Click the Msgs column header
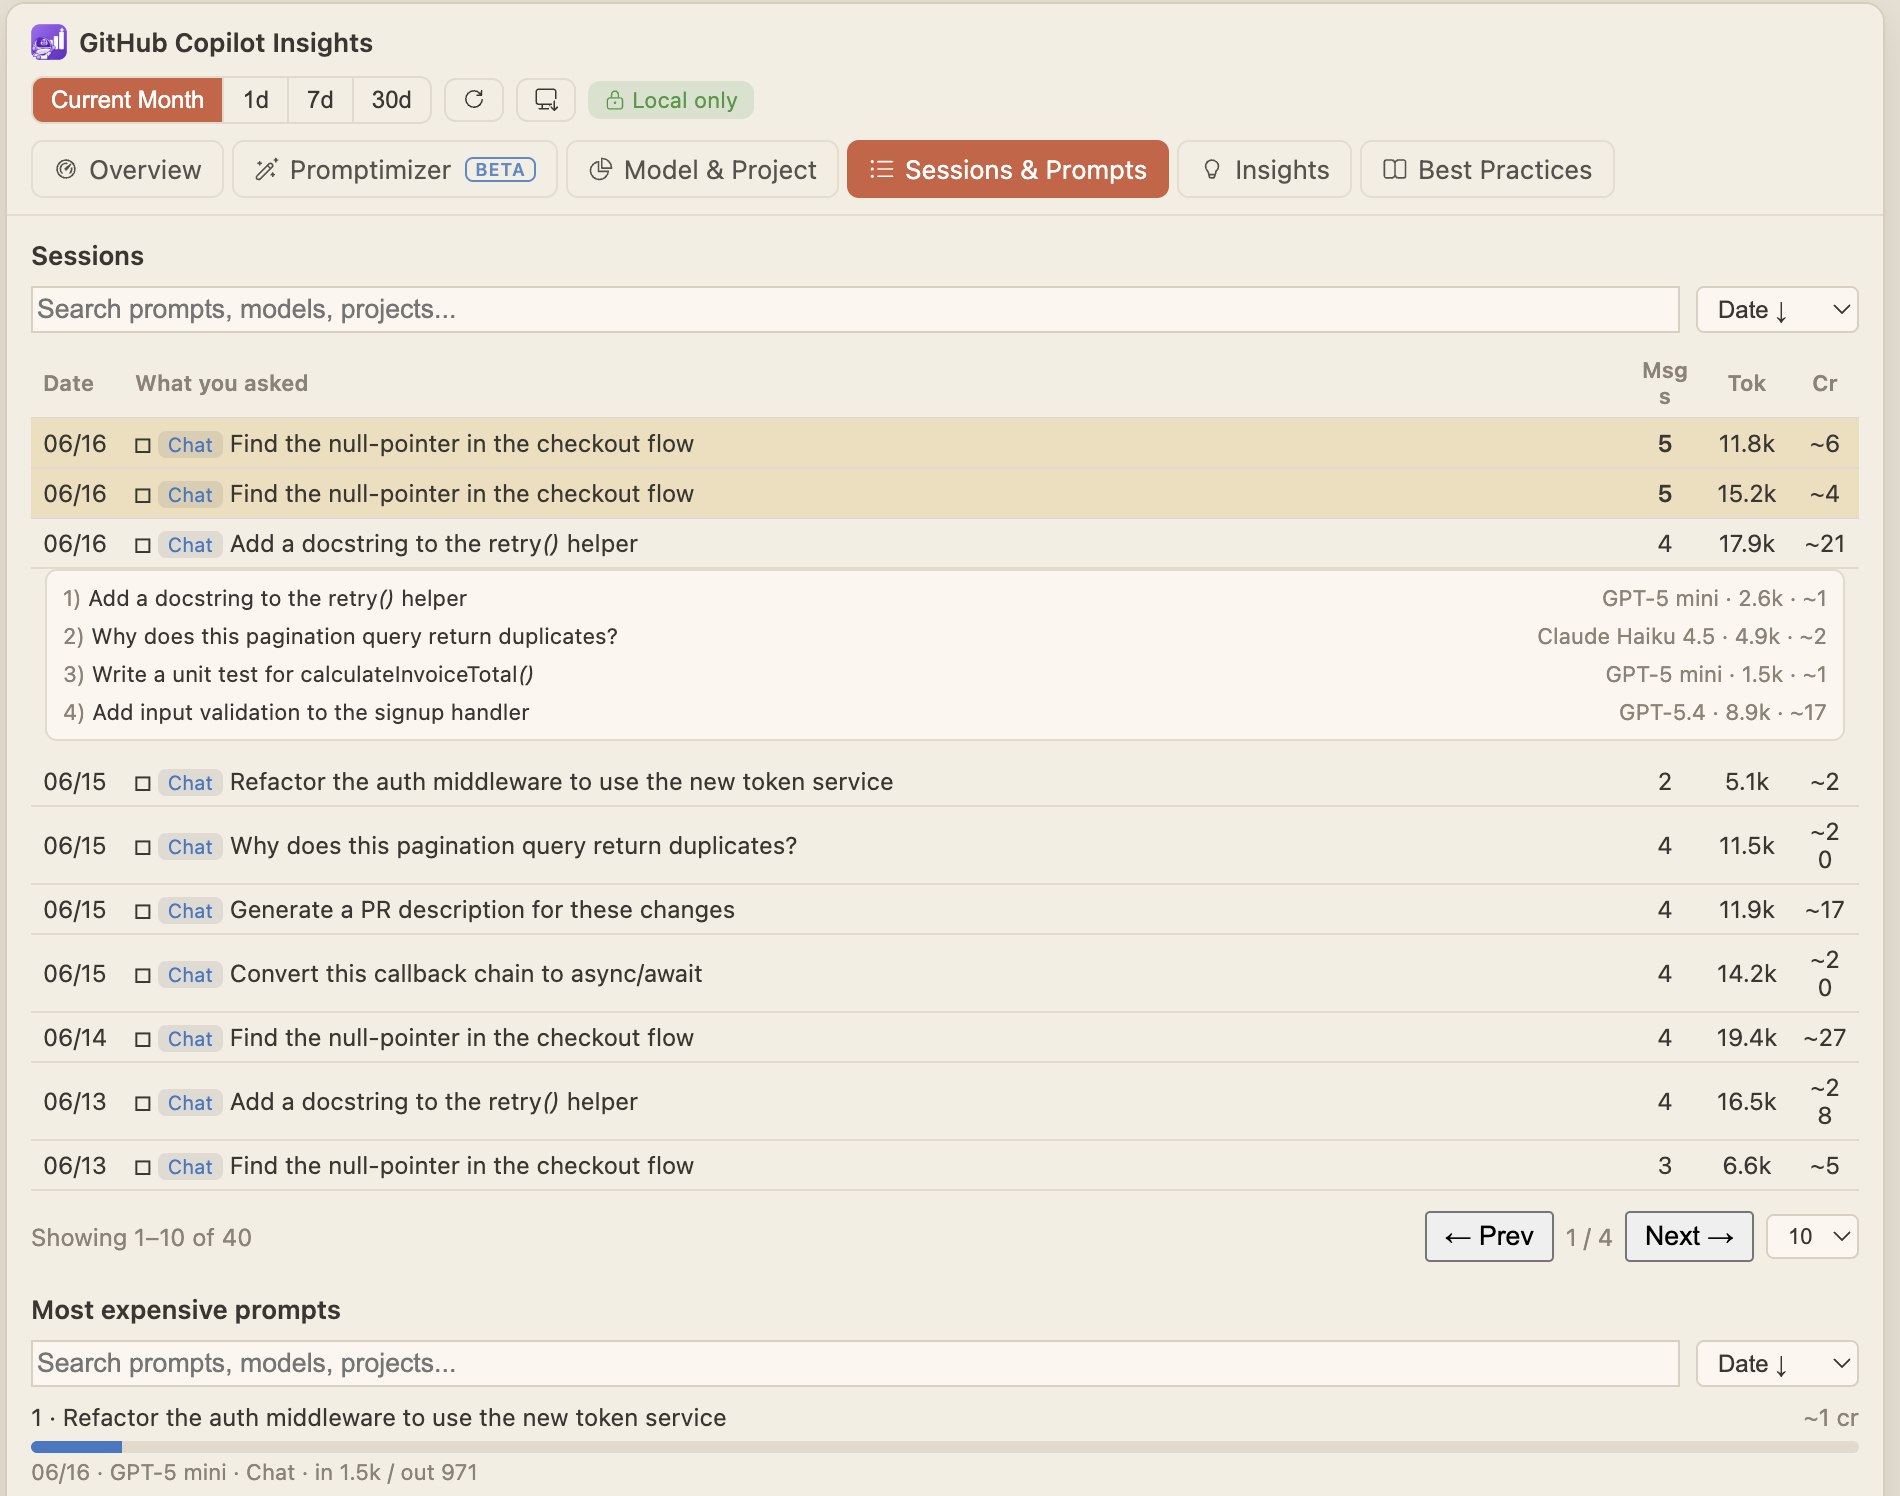Screen dimensions: 1900x1496 coord(1664,383)
